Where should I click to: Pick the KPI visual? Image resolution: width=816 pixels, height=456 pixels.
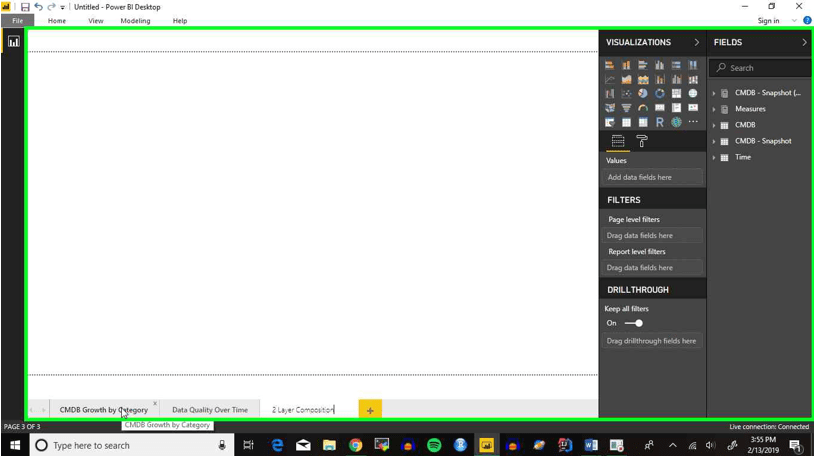pos(693,108)
